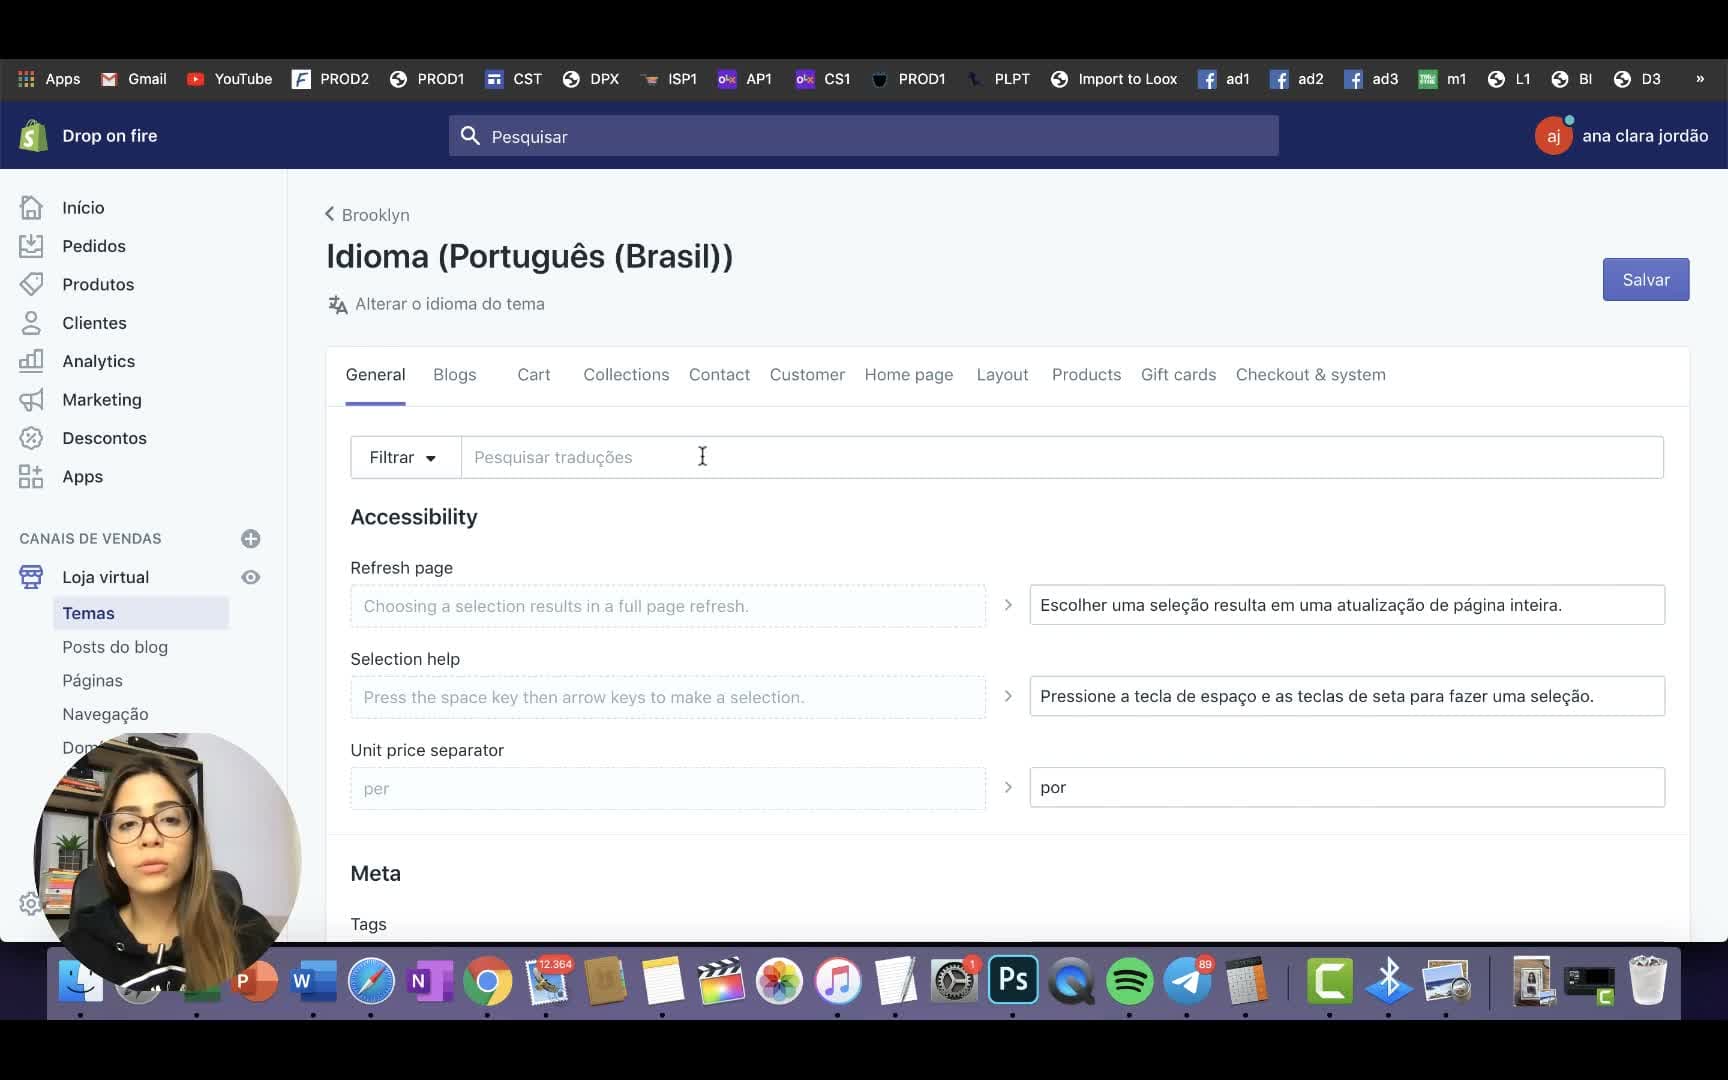Save translations with Salvar button
Screen dimensions: 1728x1080
pyautogui.click(x=1645, y=280)
